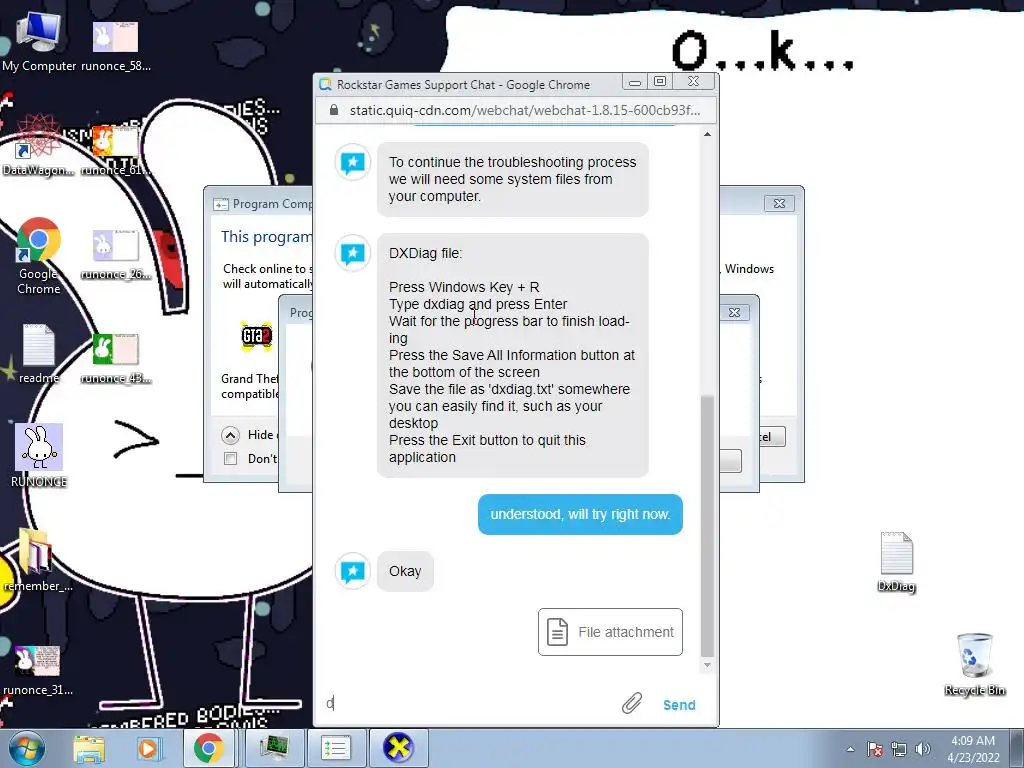Screen dimensions: 1024x768
Task: Click the network tray icon
Action: tap(899, 749)
